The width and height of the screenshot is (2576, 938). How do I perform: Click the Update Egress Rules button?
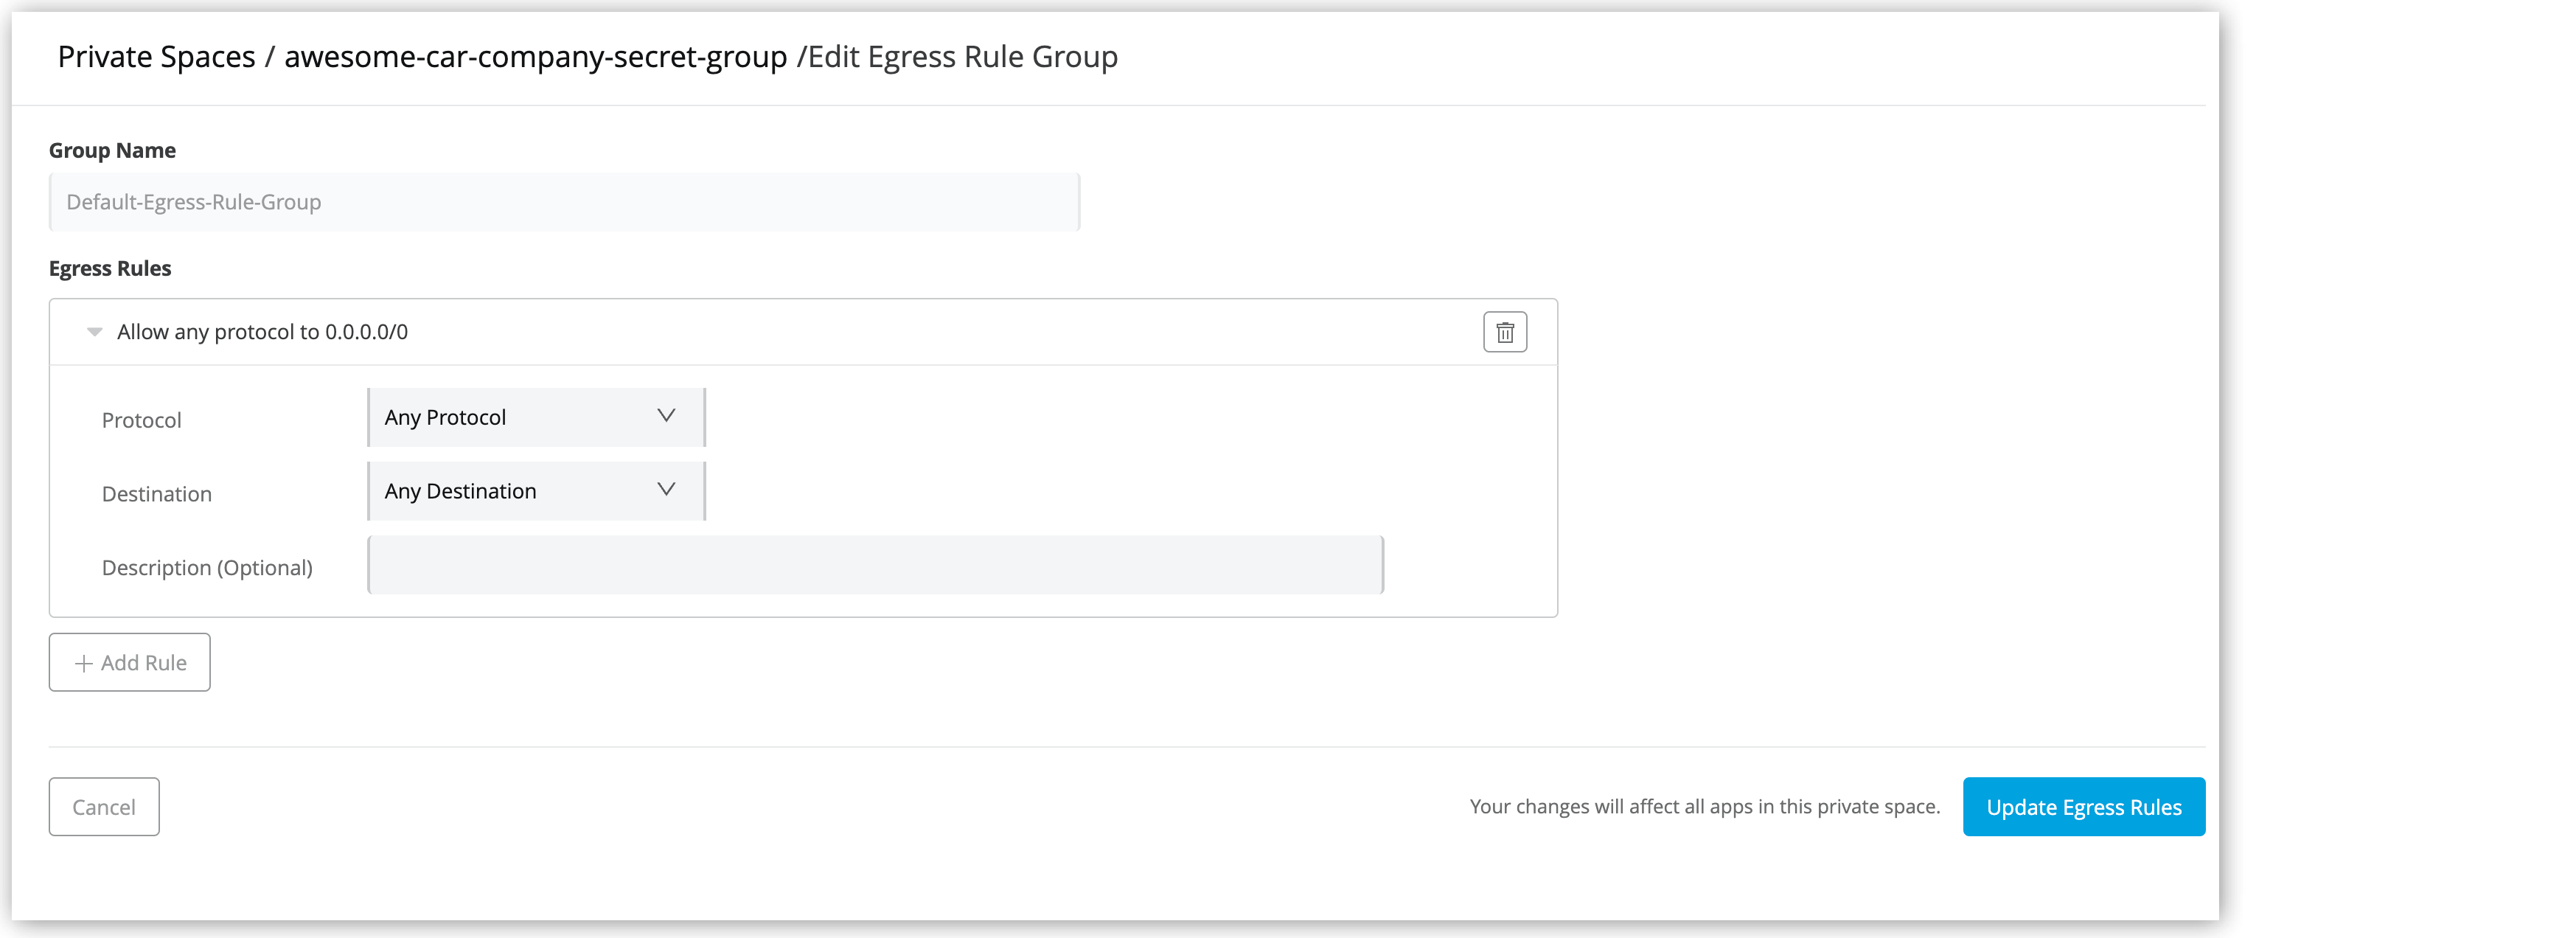click(2084, 806)
